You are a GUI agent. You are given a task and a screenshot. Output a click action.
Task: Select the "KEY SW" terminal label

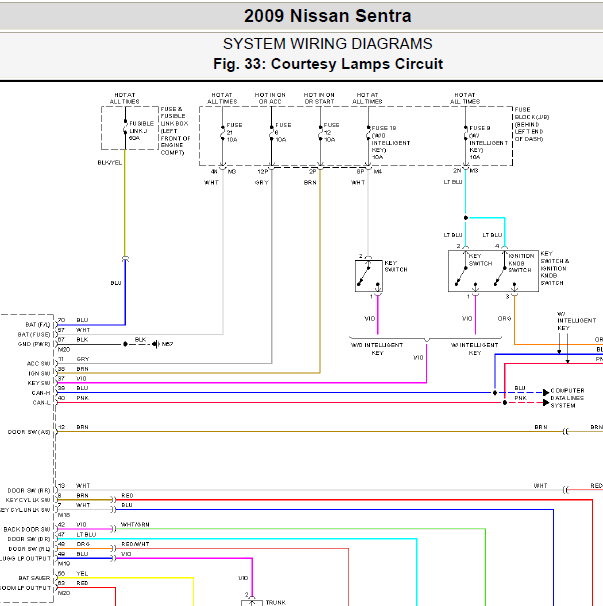tap(39, 383)
